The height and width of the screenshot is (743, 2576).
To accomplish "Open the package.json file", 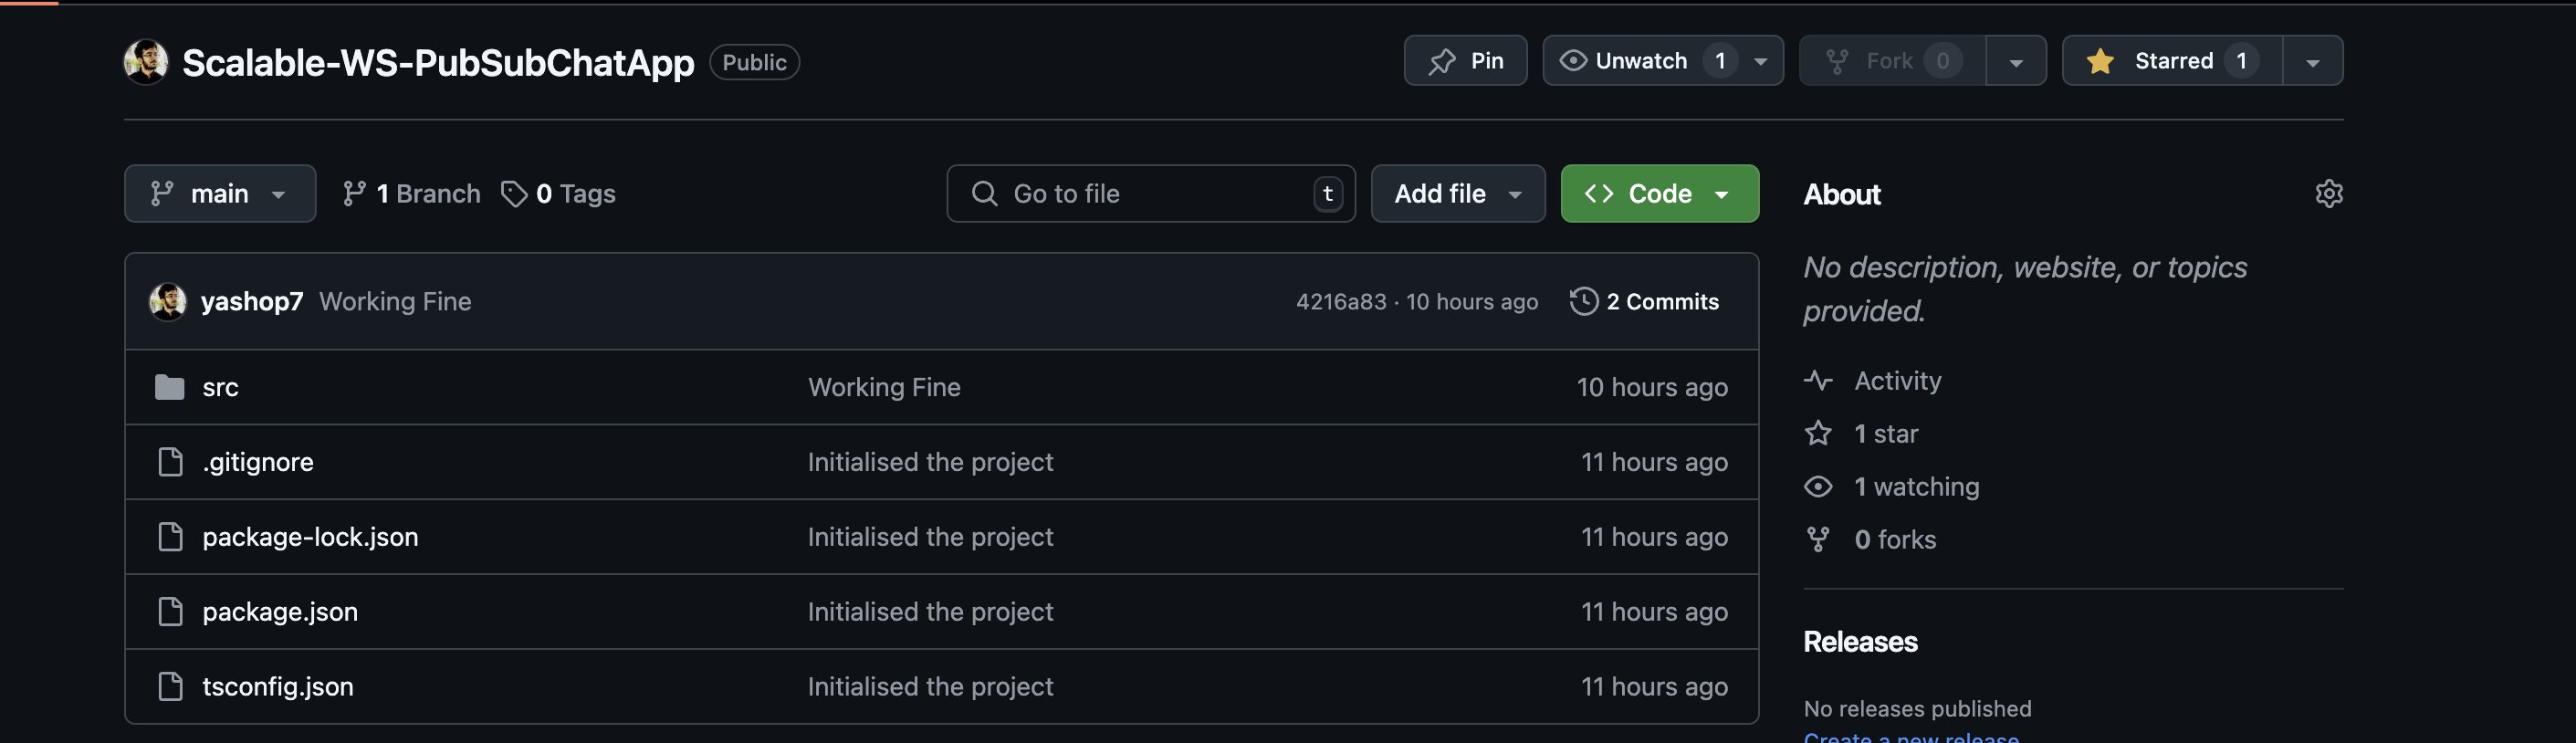I will [x=280, y=612].
